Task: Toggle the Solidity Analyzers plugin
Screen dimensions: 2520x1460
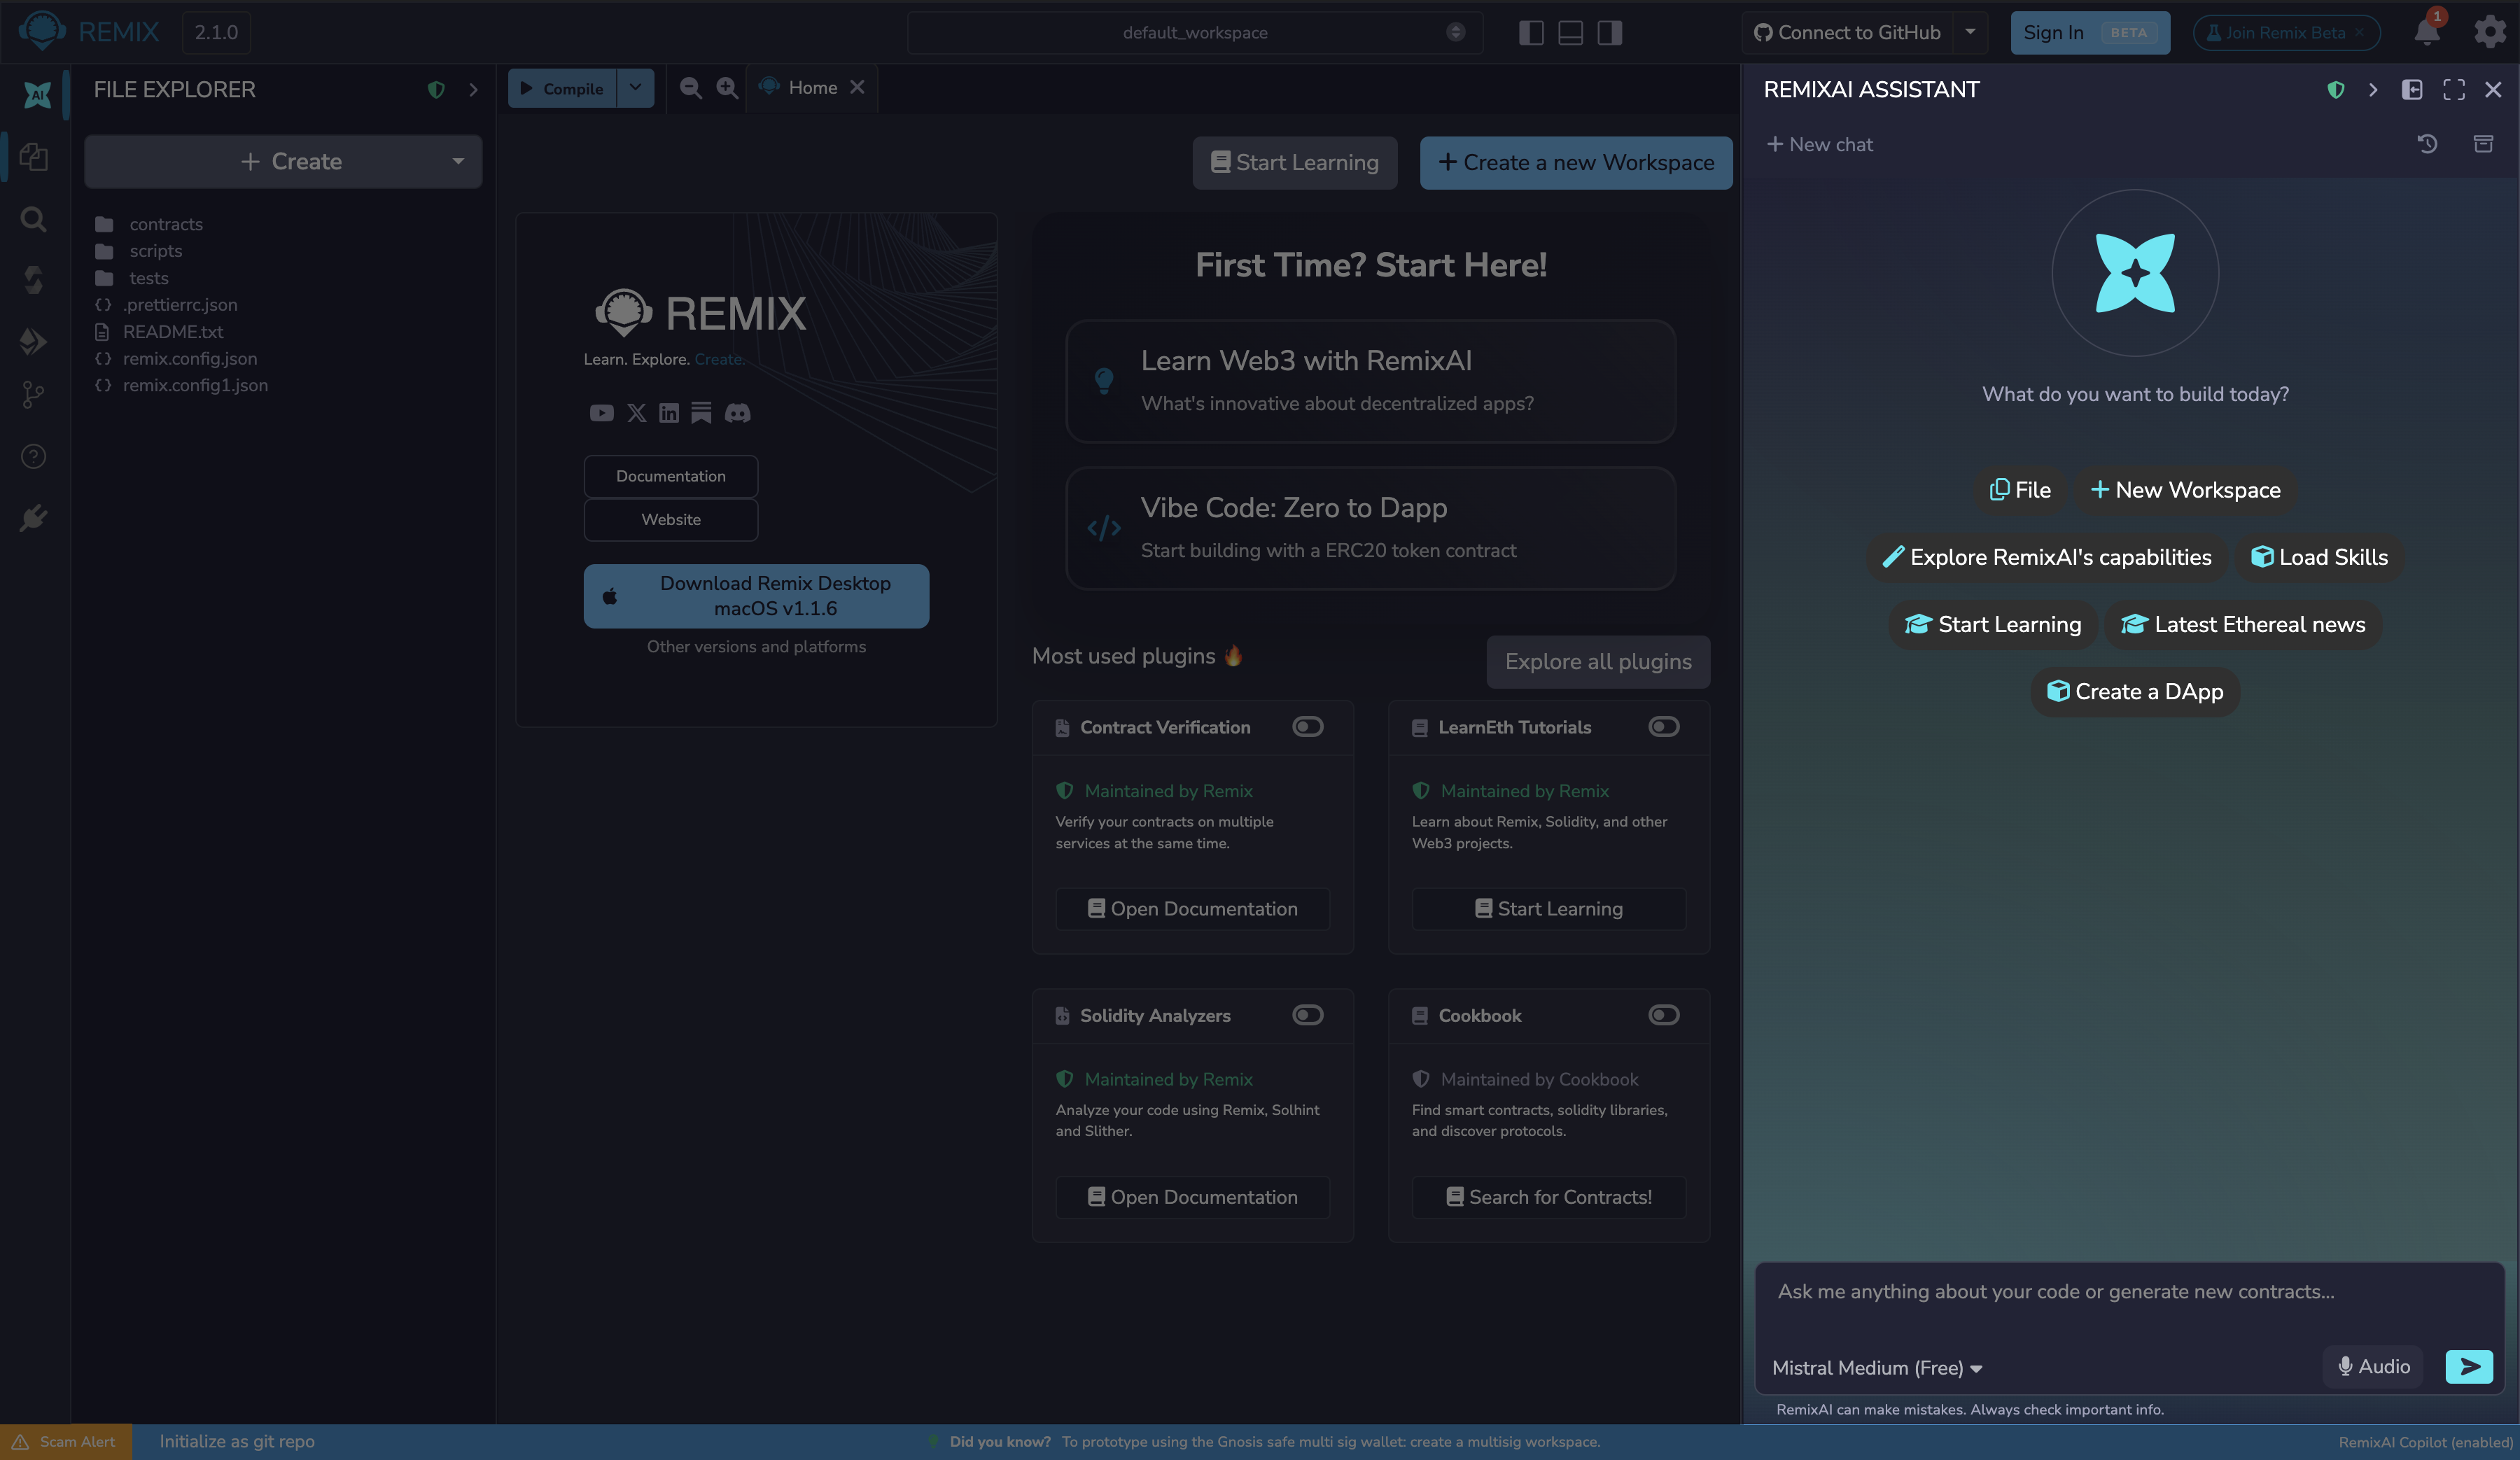Action: [x=1307, y=1015]
